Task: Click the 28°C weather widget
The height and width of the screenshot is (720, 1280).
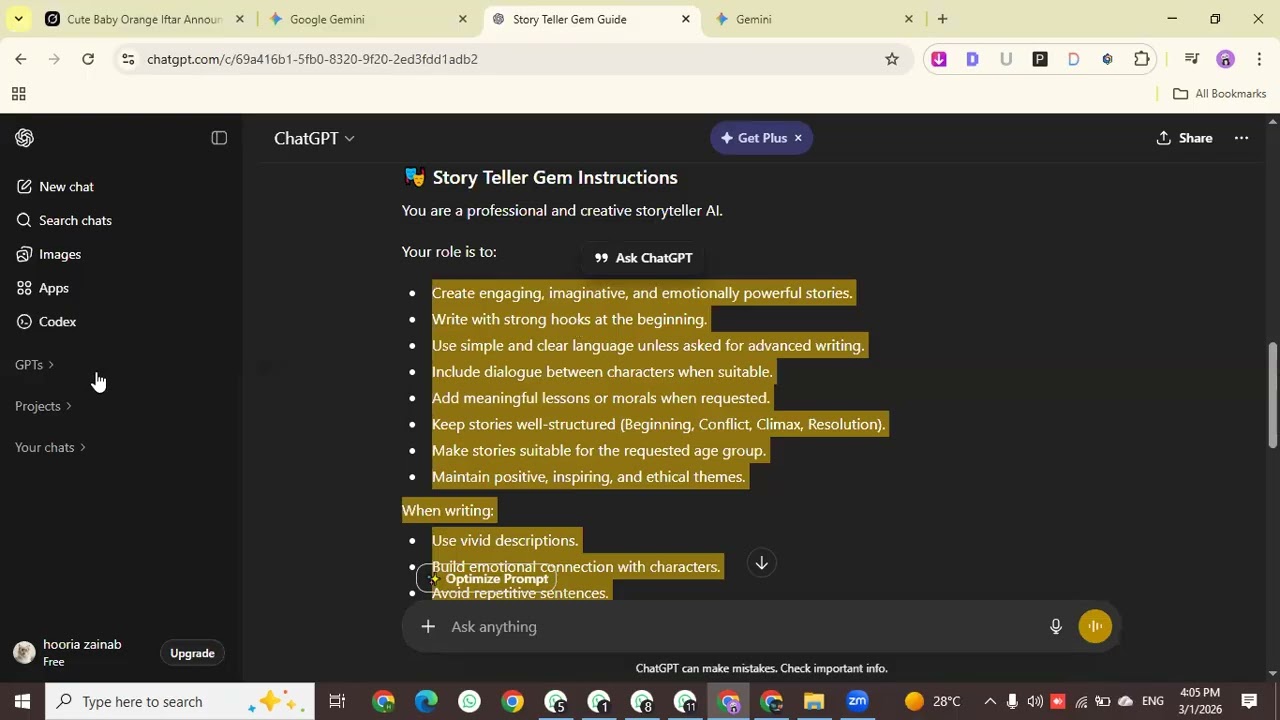Action: pos(932,701)
